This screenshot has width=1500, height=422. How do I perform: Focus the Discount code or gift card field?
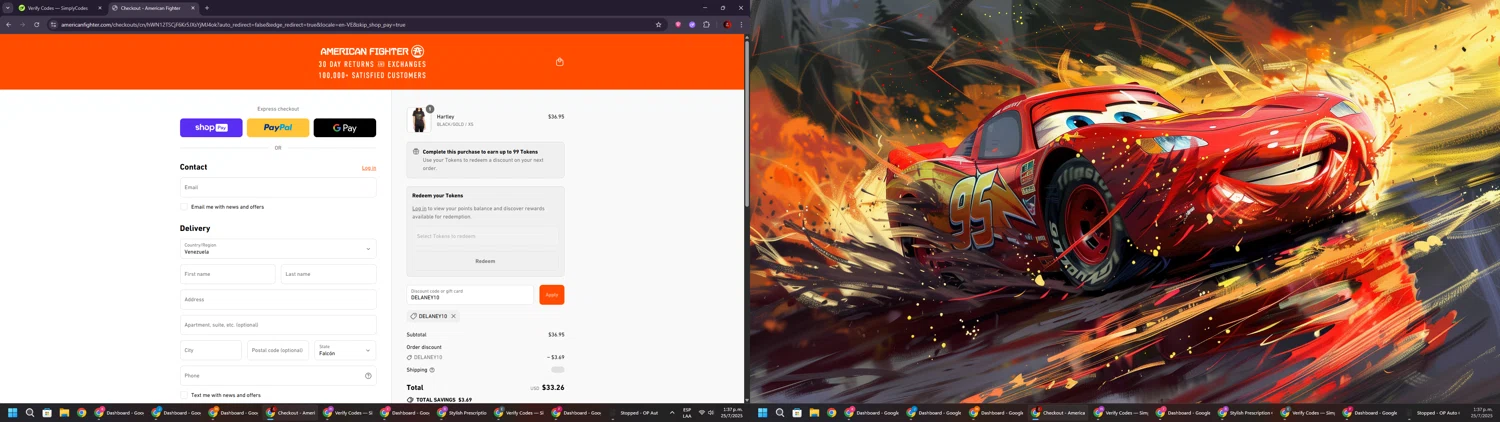470,294
